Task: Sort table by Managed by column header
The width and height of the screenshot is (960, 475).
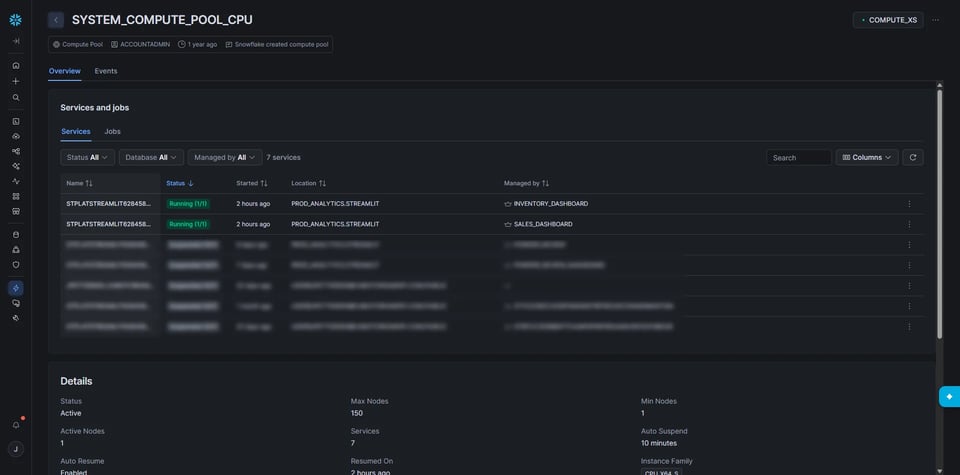Action: (527, 183)
